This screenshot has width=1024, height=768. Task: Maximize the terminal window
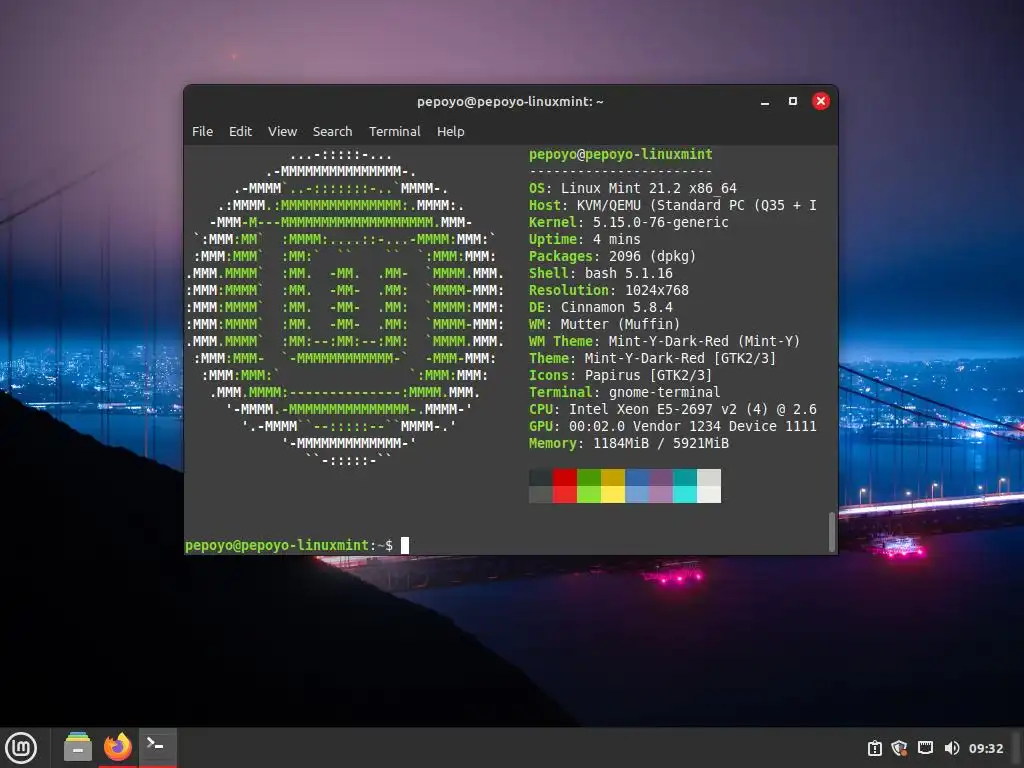793,101
